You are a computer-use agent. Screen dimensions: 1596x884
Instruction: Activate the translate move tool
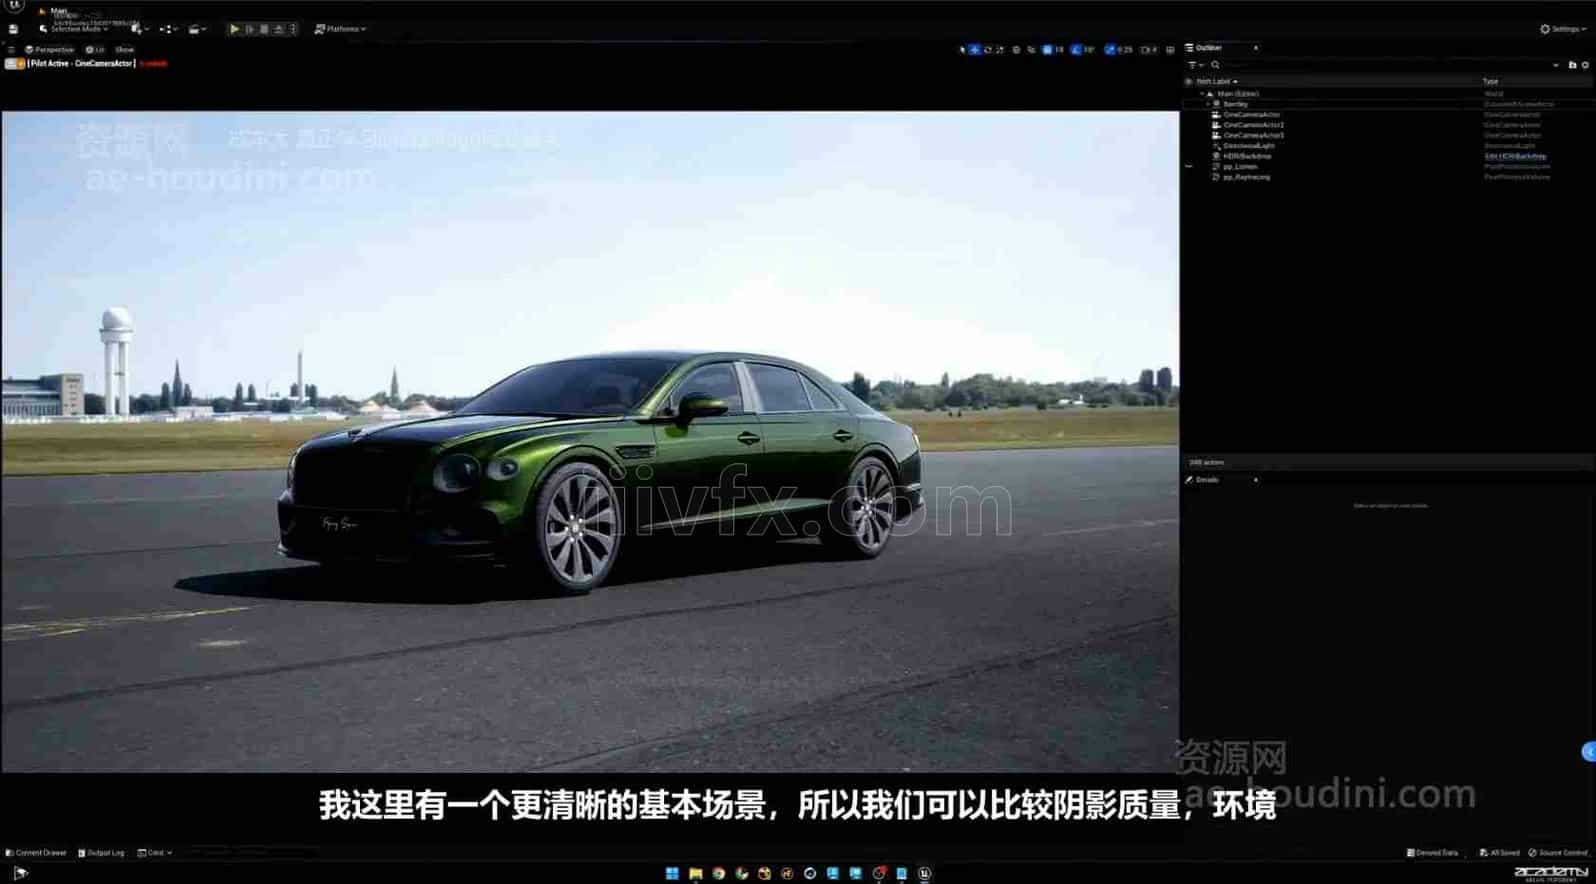(x=975, y=49)
